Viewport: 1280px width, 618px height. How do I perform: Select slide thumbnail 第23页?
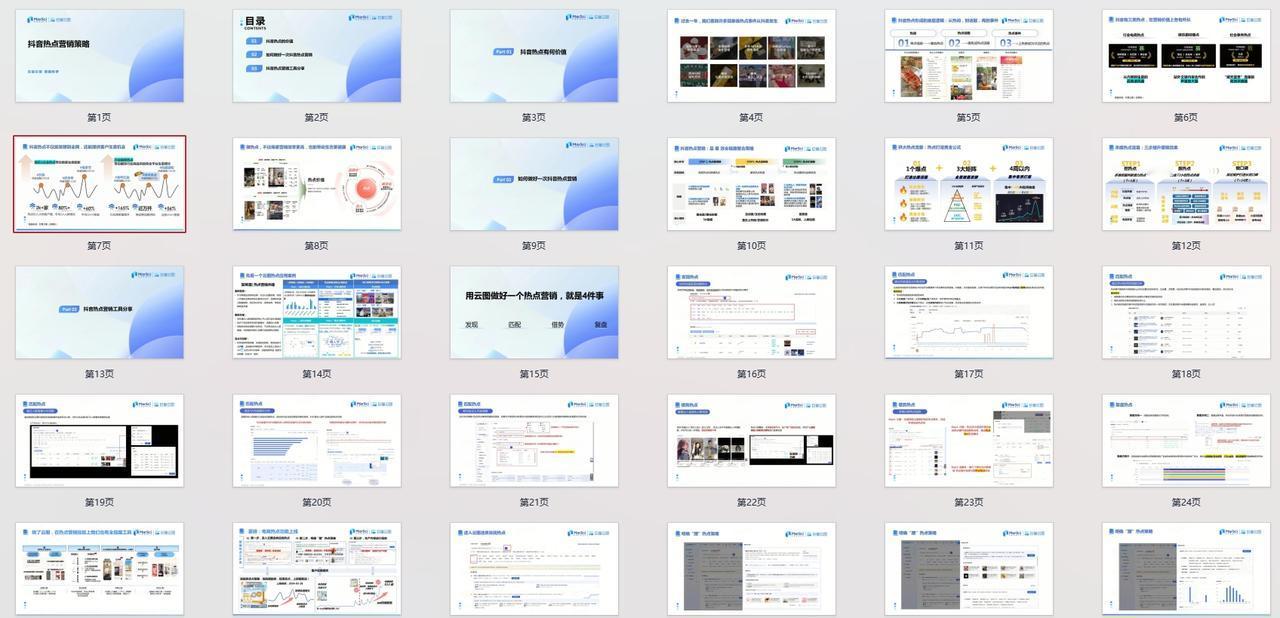pos(969,441)
